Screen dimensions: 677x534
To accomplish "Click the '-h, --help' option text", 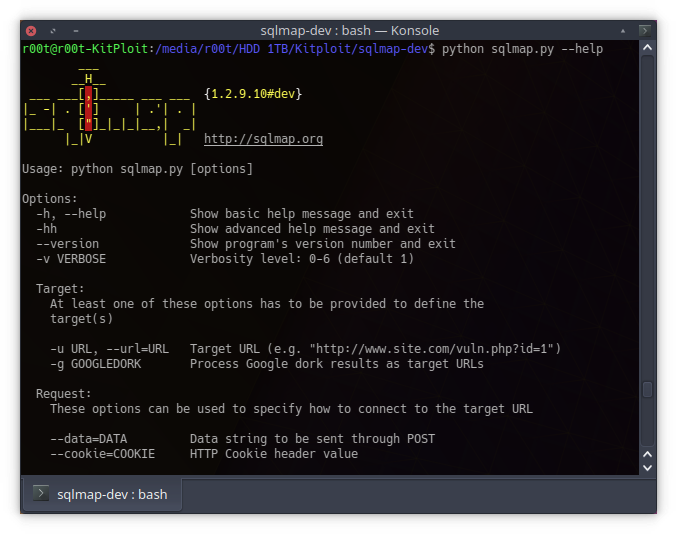I will click(71, 214).
